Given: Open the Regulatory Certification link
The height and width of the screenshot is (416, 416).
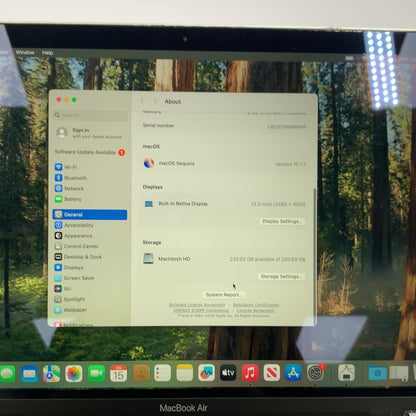Looking at the screenshot, I should (x=256, y=305).
